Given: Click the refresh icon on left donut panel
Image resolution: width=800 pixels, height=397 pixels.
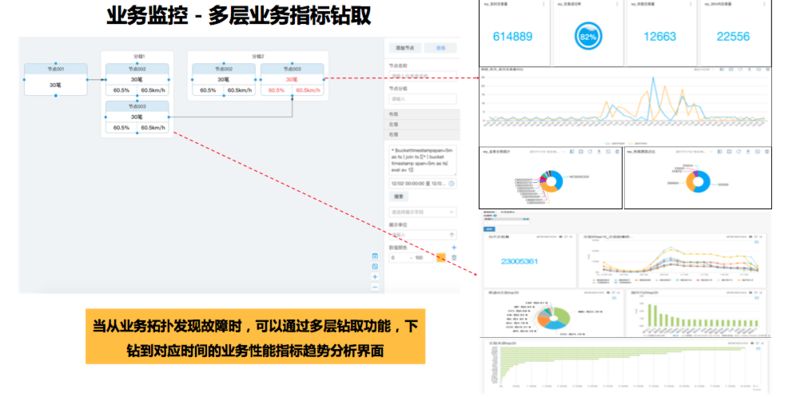Looking at the screenshot, I should [x=590, y=152].
